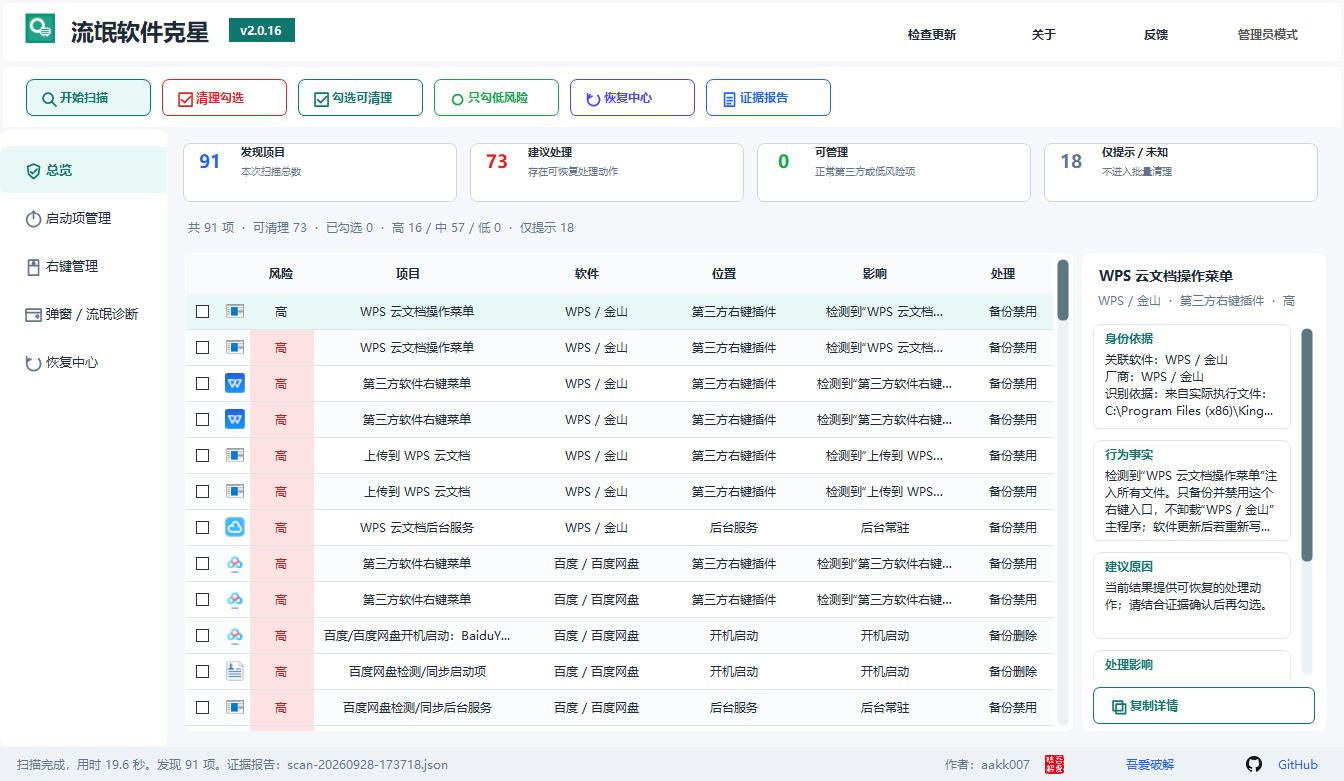Click the 作者：aakk007 status bar text

987,765
